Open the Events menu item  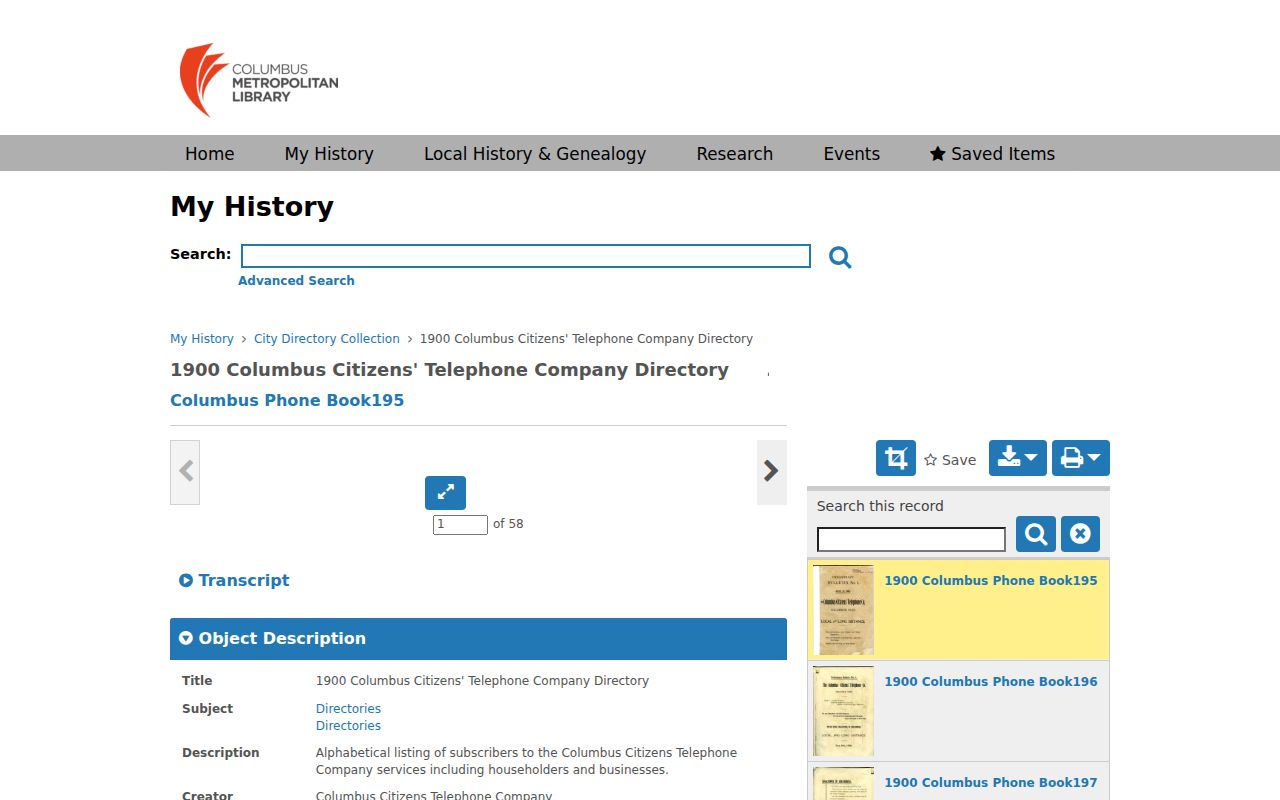(852, 153)
